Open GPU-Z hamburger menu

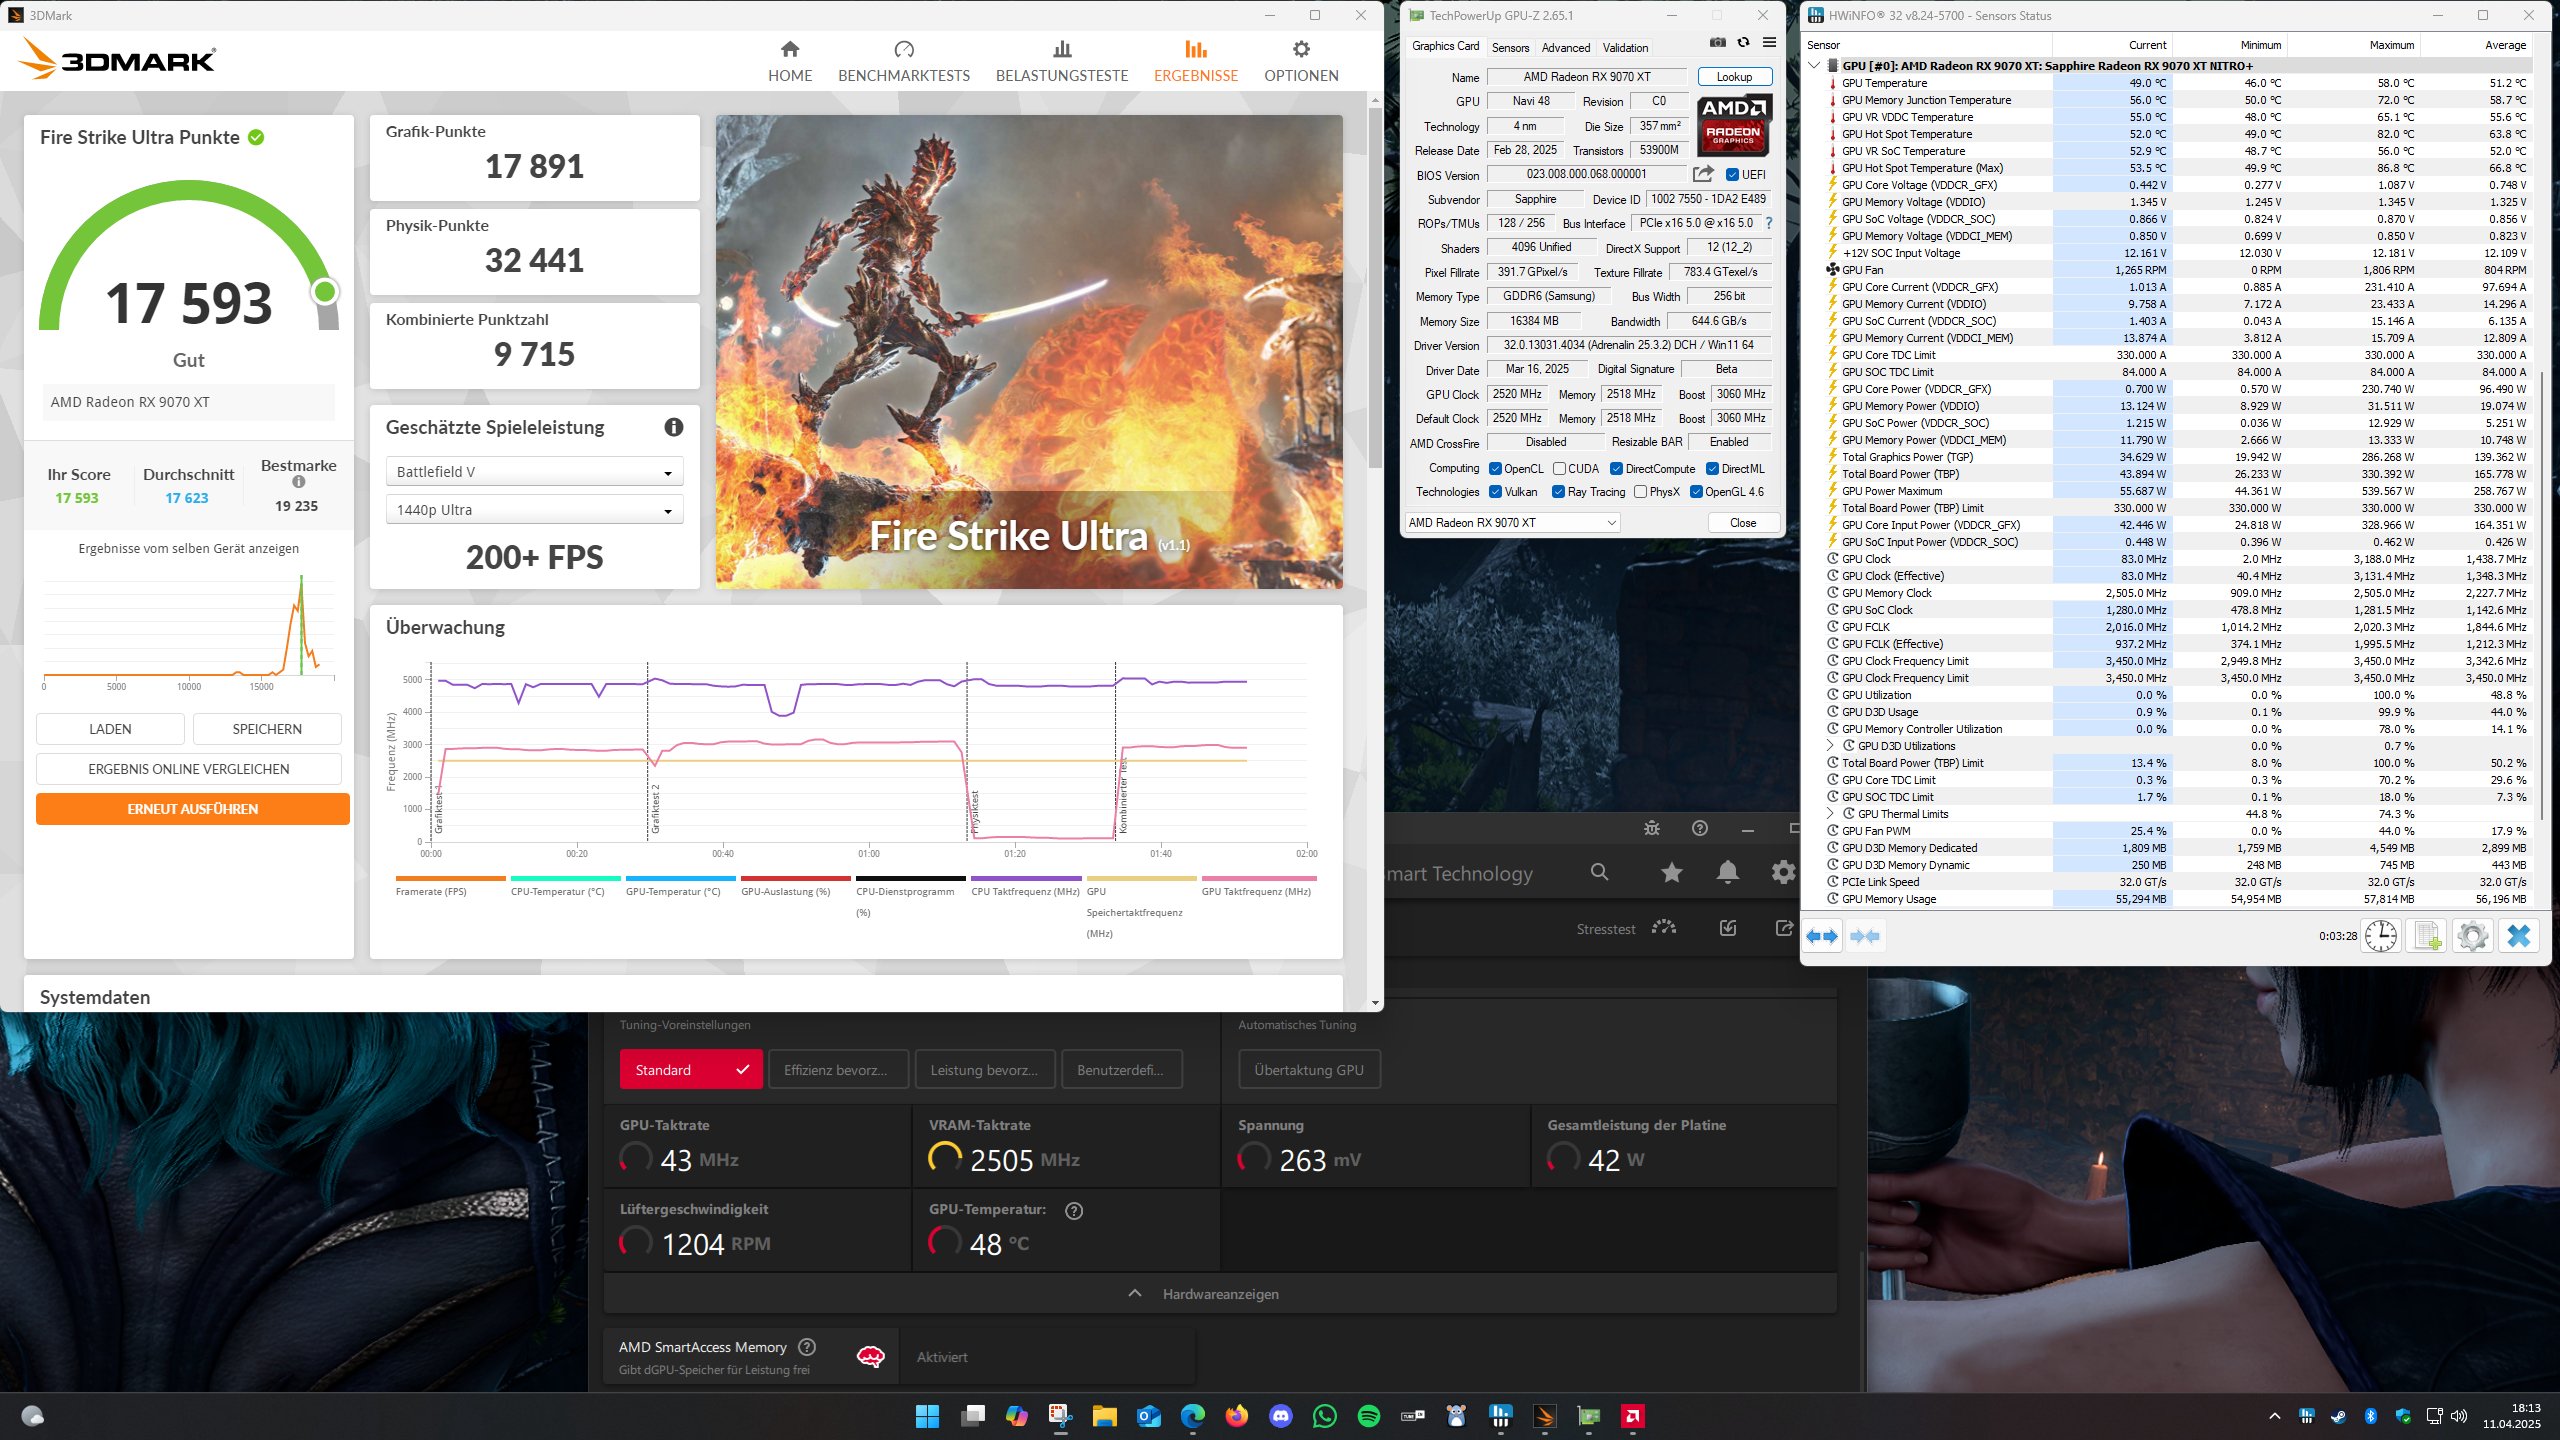[1769, 43]
